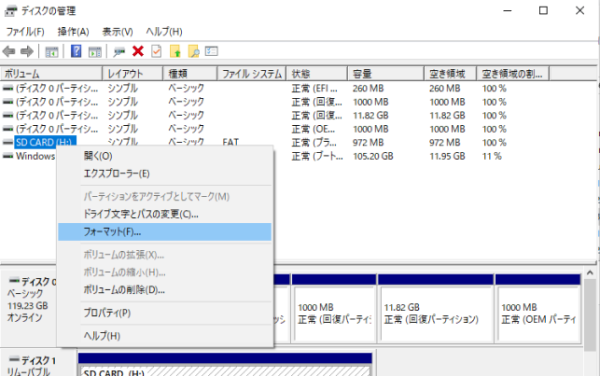
Task: Click greyed ボリュームの拡張(X)... menu item
Action: pyautogui.click(x=165, y=255)
